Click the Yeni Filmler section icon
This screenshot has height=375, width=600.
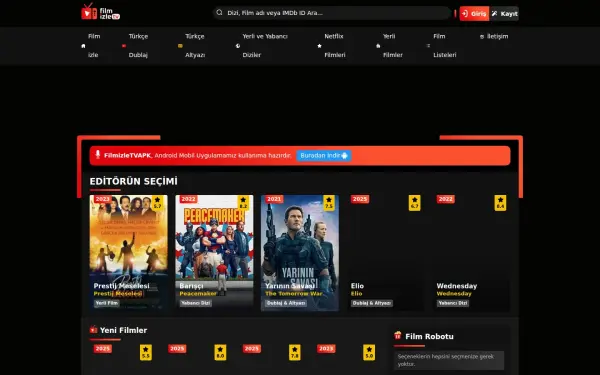[x=93, y=329]
